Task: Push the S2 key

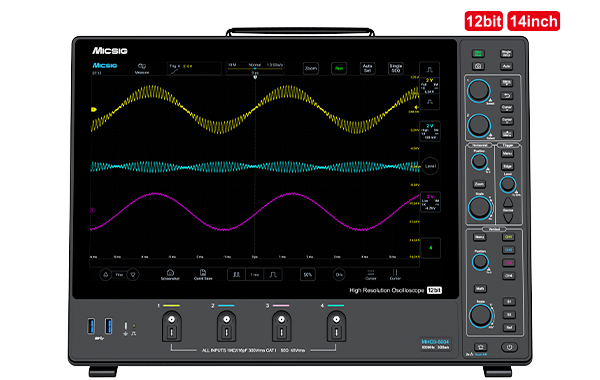Action: tap(509, 315)
